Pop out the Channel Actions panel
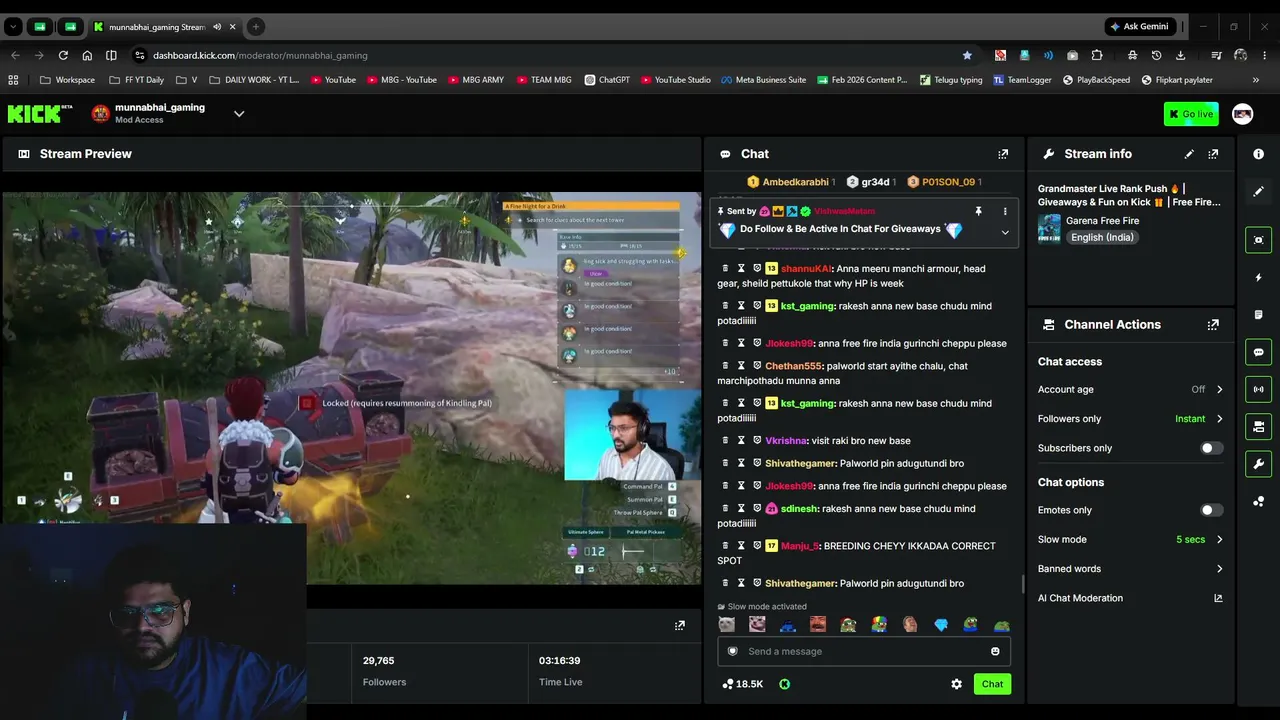 click(1213, 325)
